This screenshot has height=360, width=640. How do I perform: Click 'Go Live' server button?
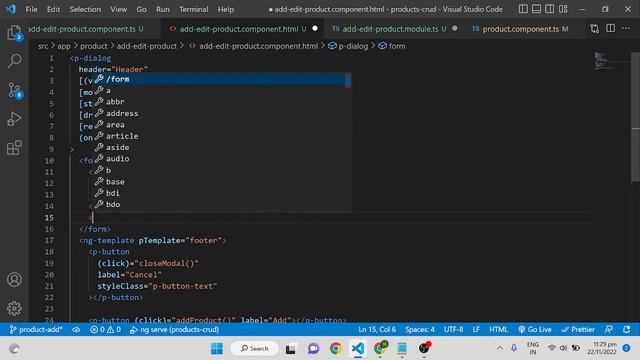[x=535, y=329]
